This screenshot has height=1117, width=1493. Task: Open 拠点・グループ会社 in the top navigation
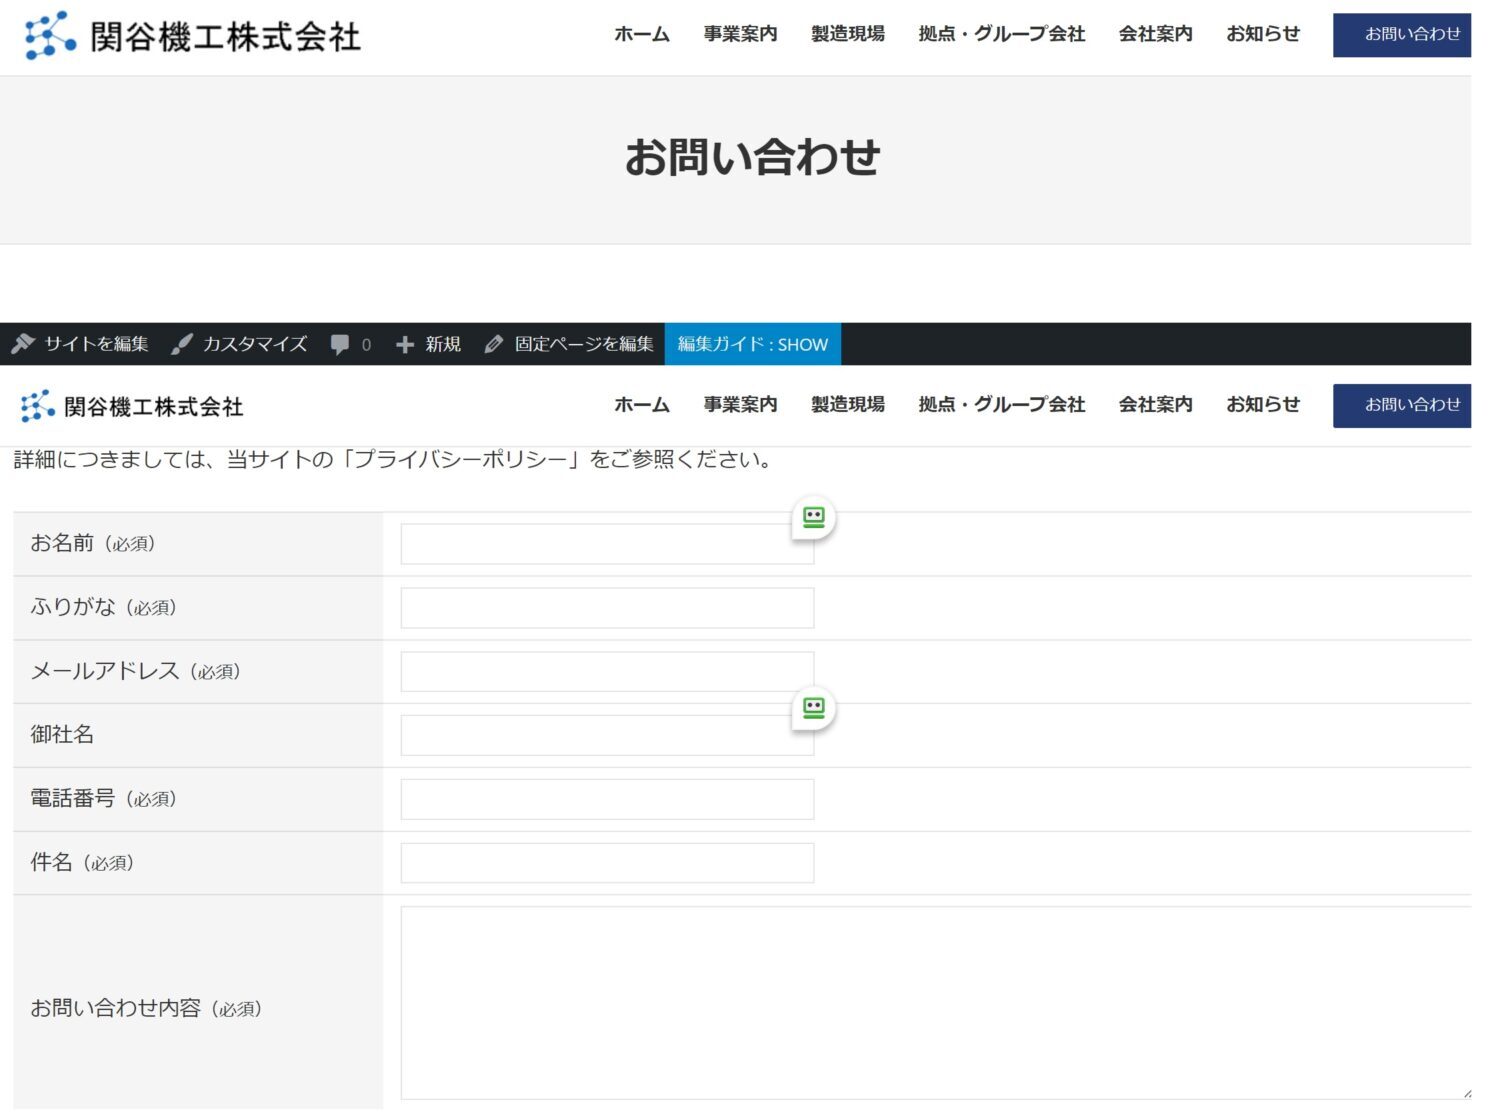[1002, 34]
